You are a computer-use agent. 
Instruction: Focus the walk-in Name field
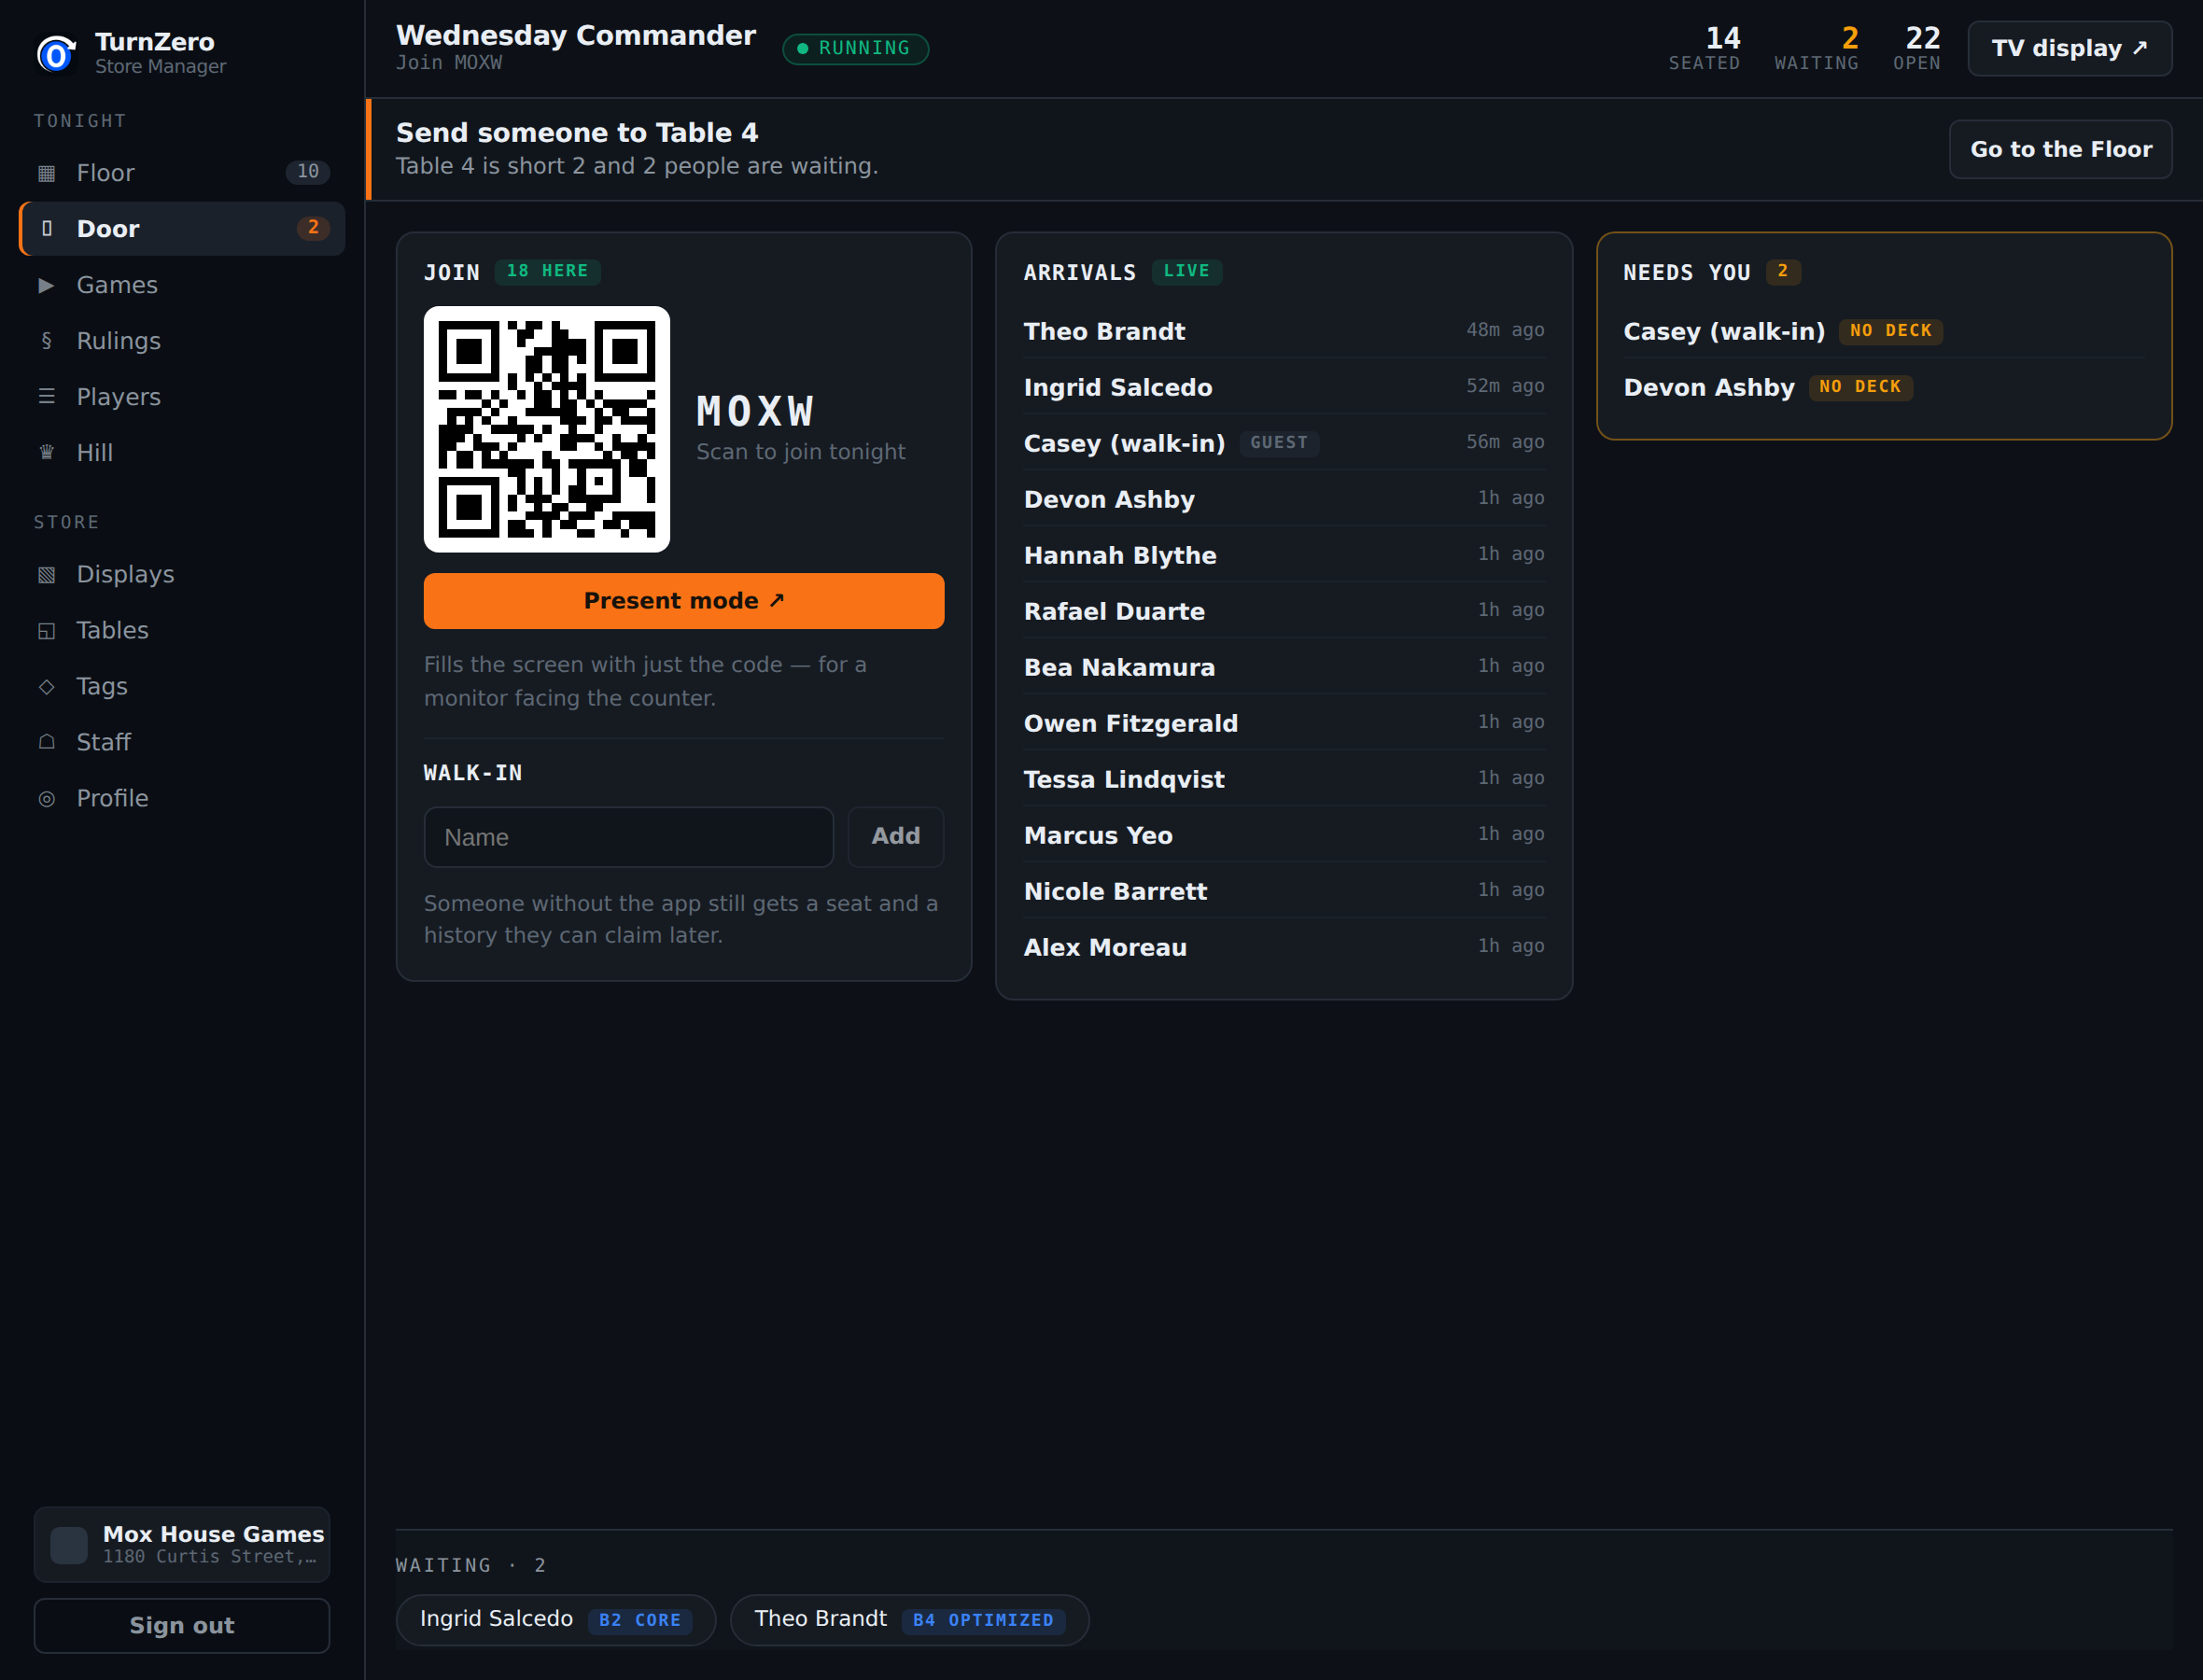coord(628,837)
